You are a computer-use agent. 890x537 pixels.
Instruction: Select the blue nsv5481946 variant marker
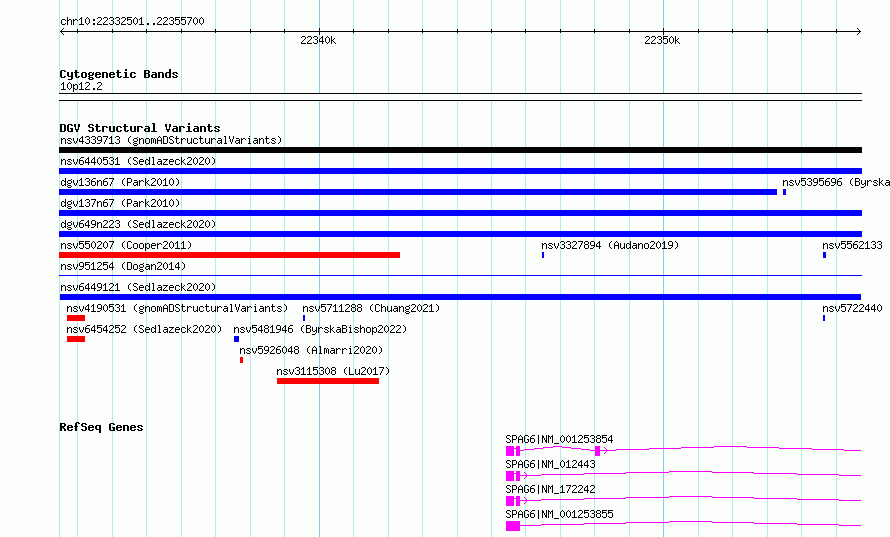point(236,339)
